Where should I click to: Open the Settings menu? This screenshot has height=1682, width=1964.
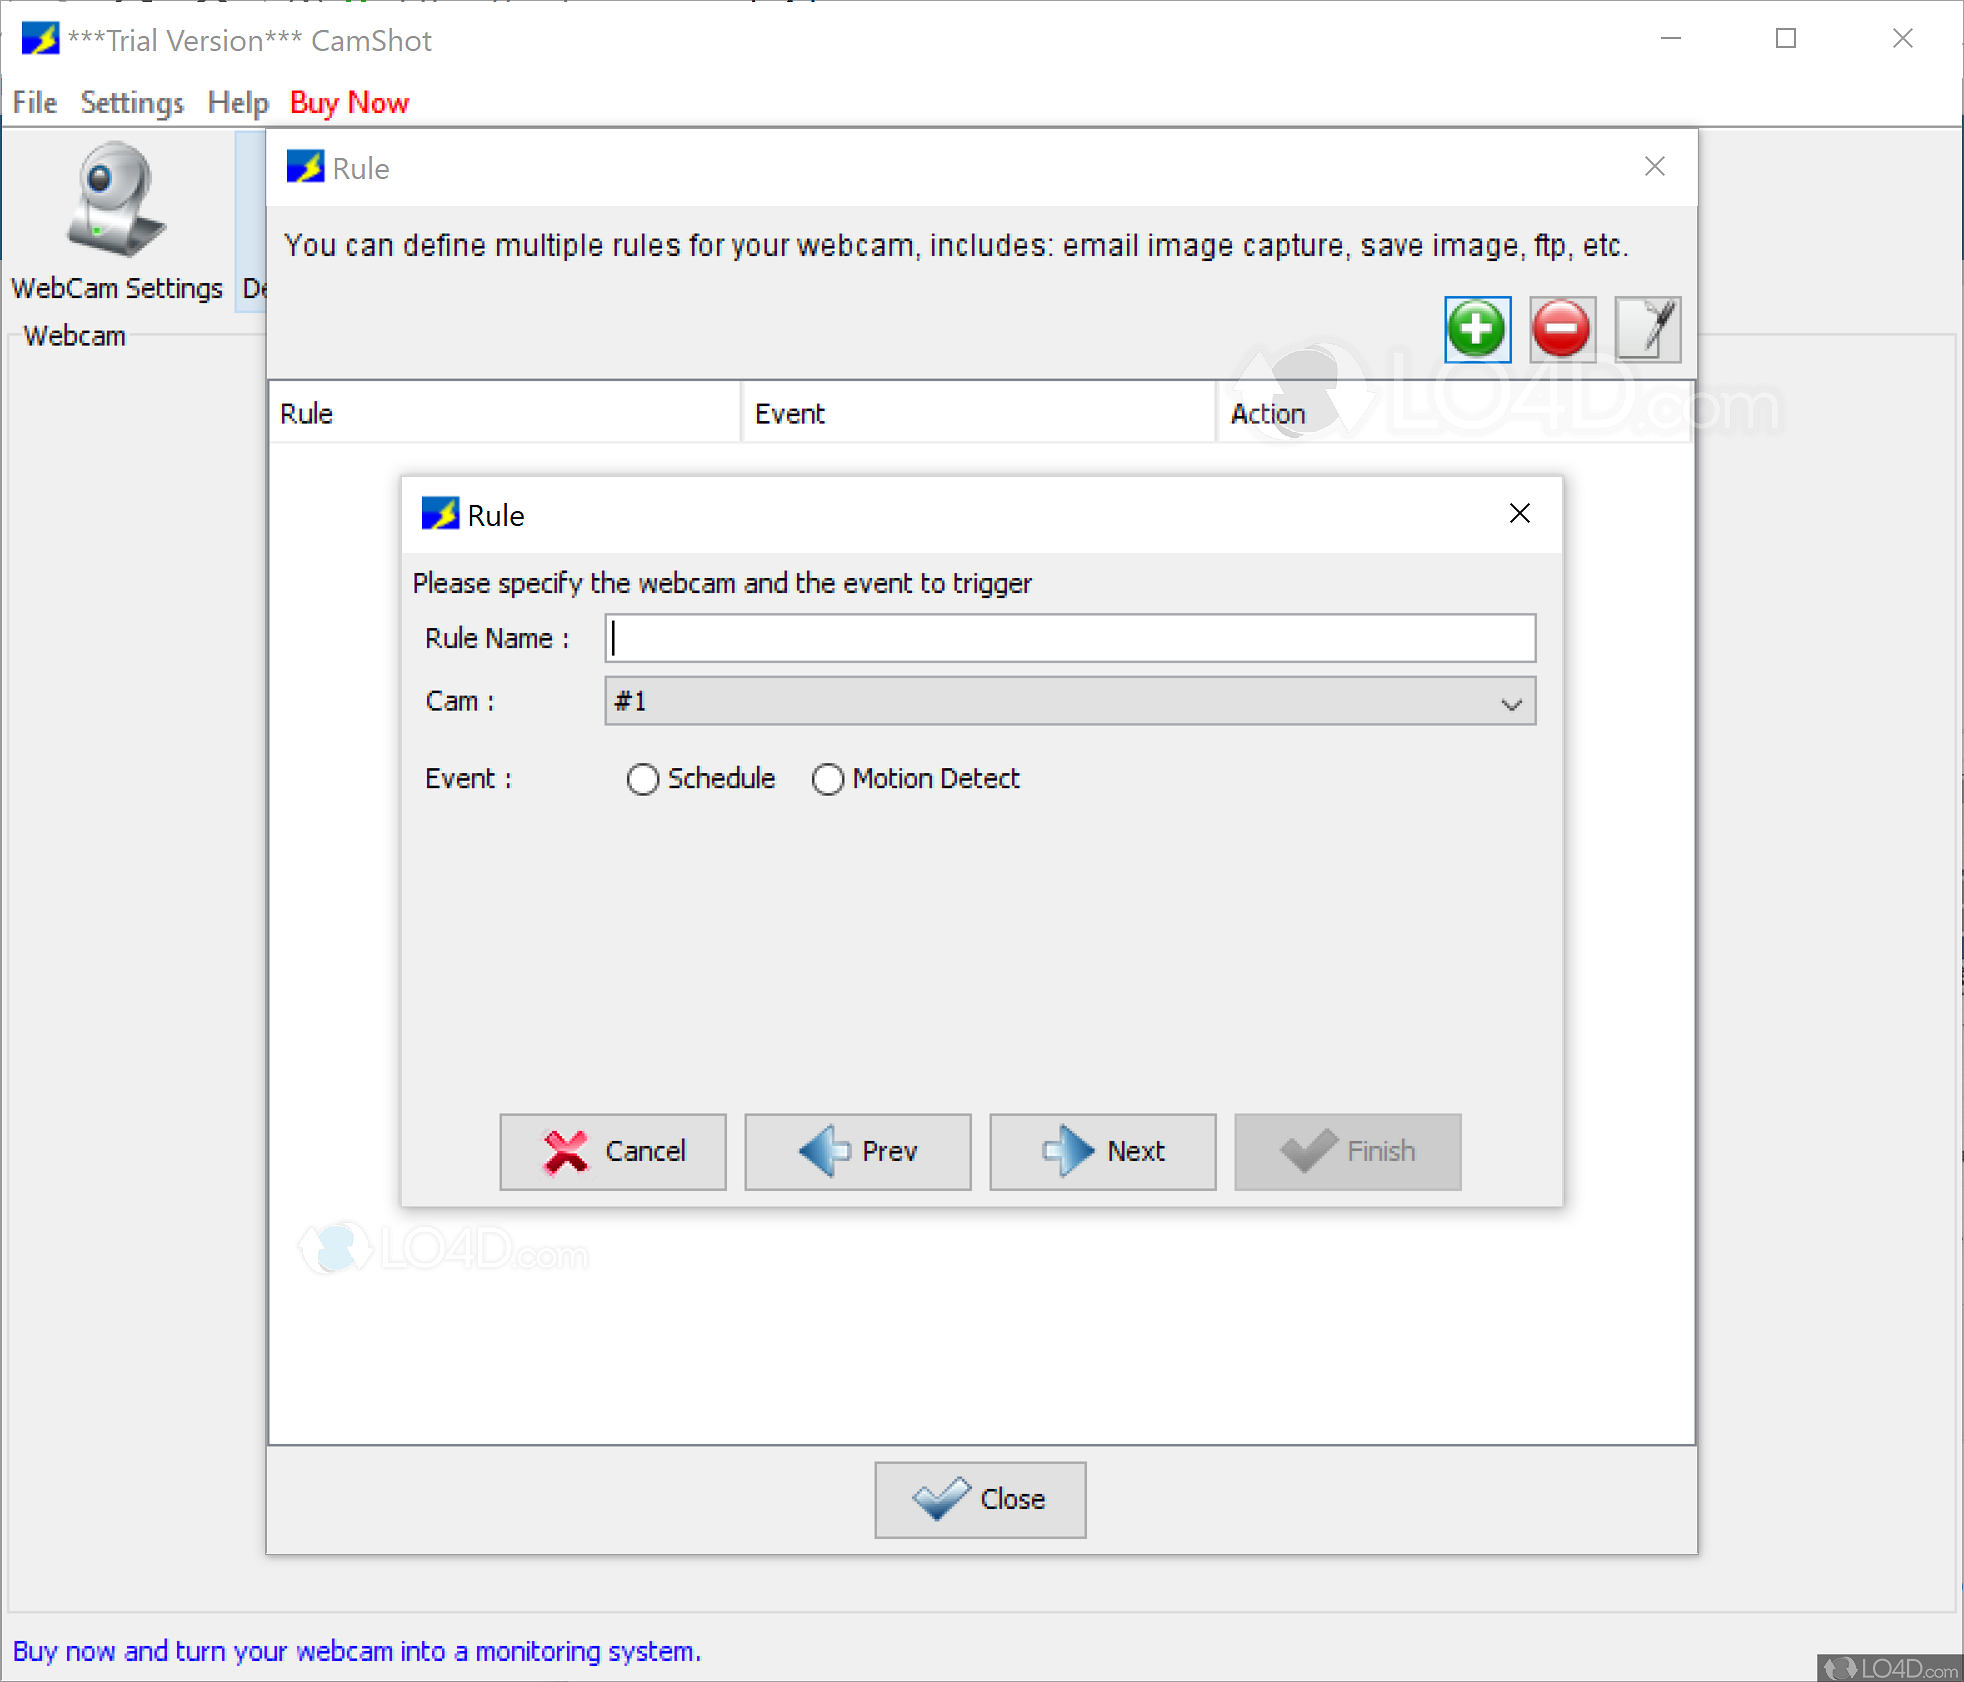(132, 102)
